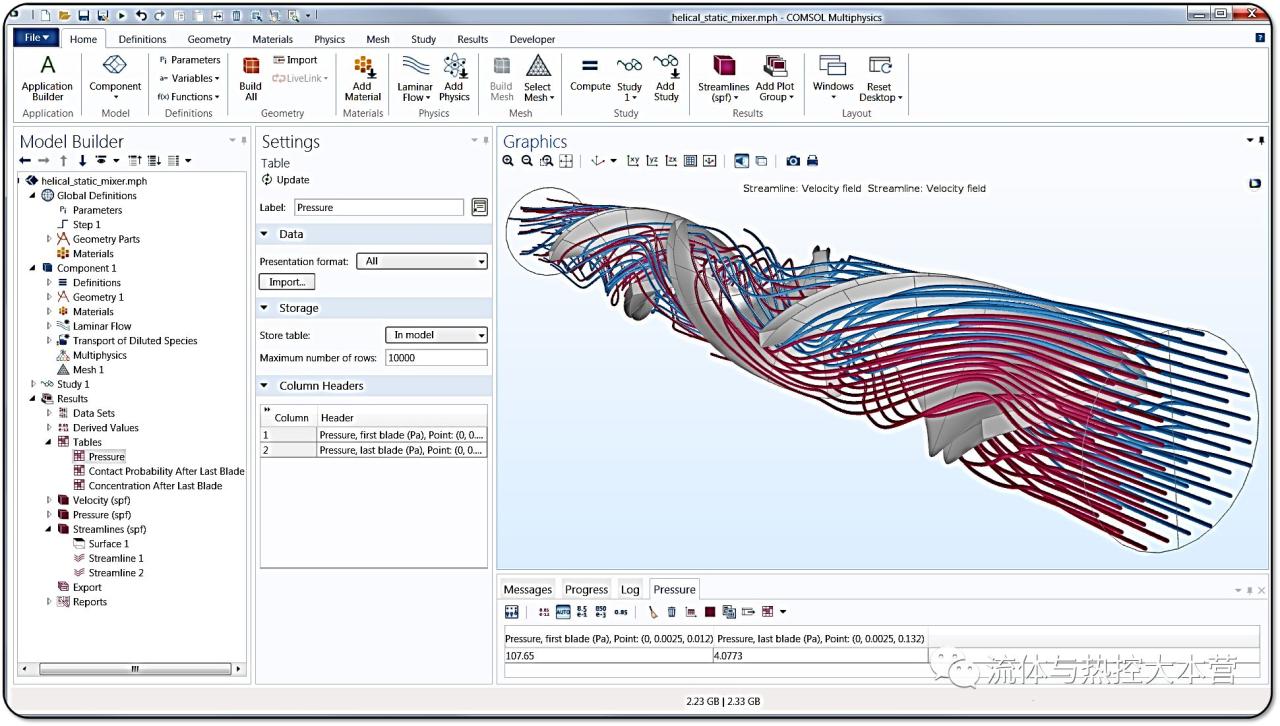
Task: Open the Results ribbon tab
Action: click(x=472, y=39)
